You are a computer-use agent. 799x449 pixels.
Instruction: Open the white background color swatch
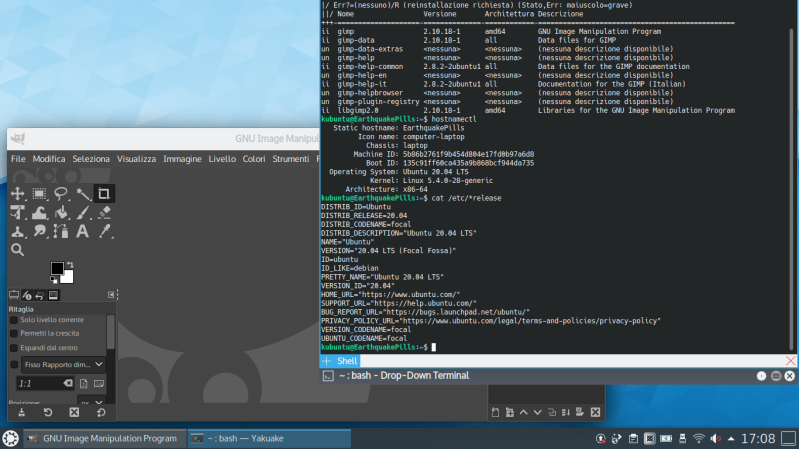[x=68, y=278]
